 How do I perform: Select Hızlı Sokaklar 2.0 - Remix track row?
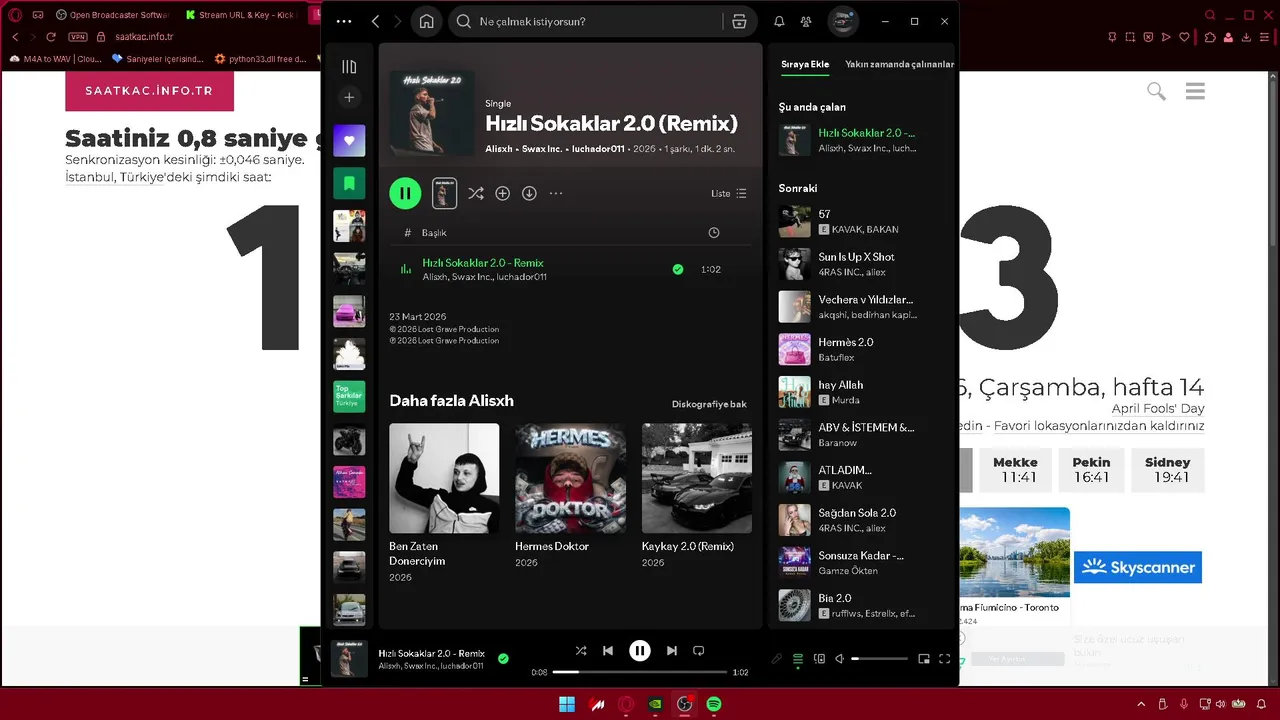570,269
